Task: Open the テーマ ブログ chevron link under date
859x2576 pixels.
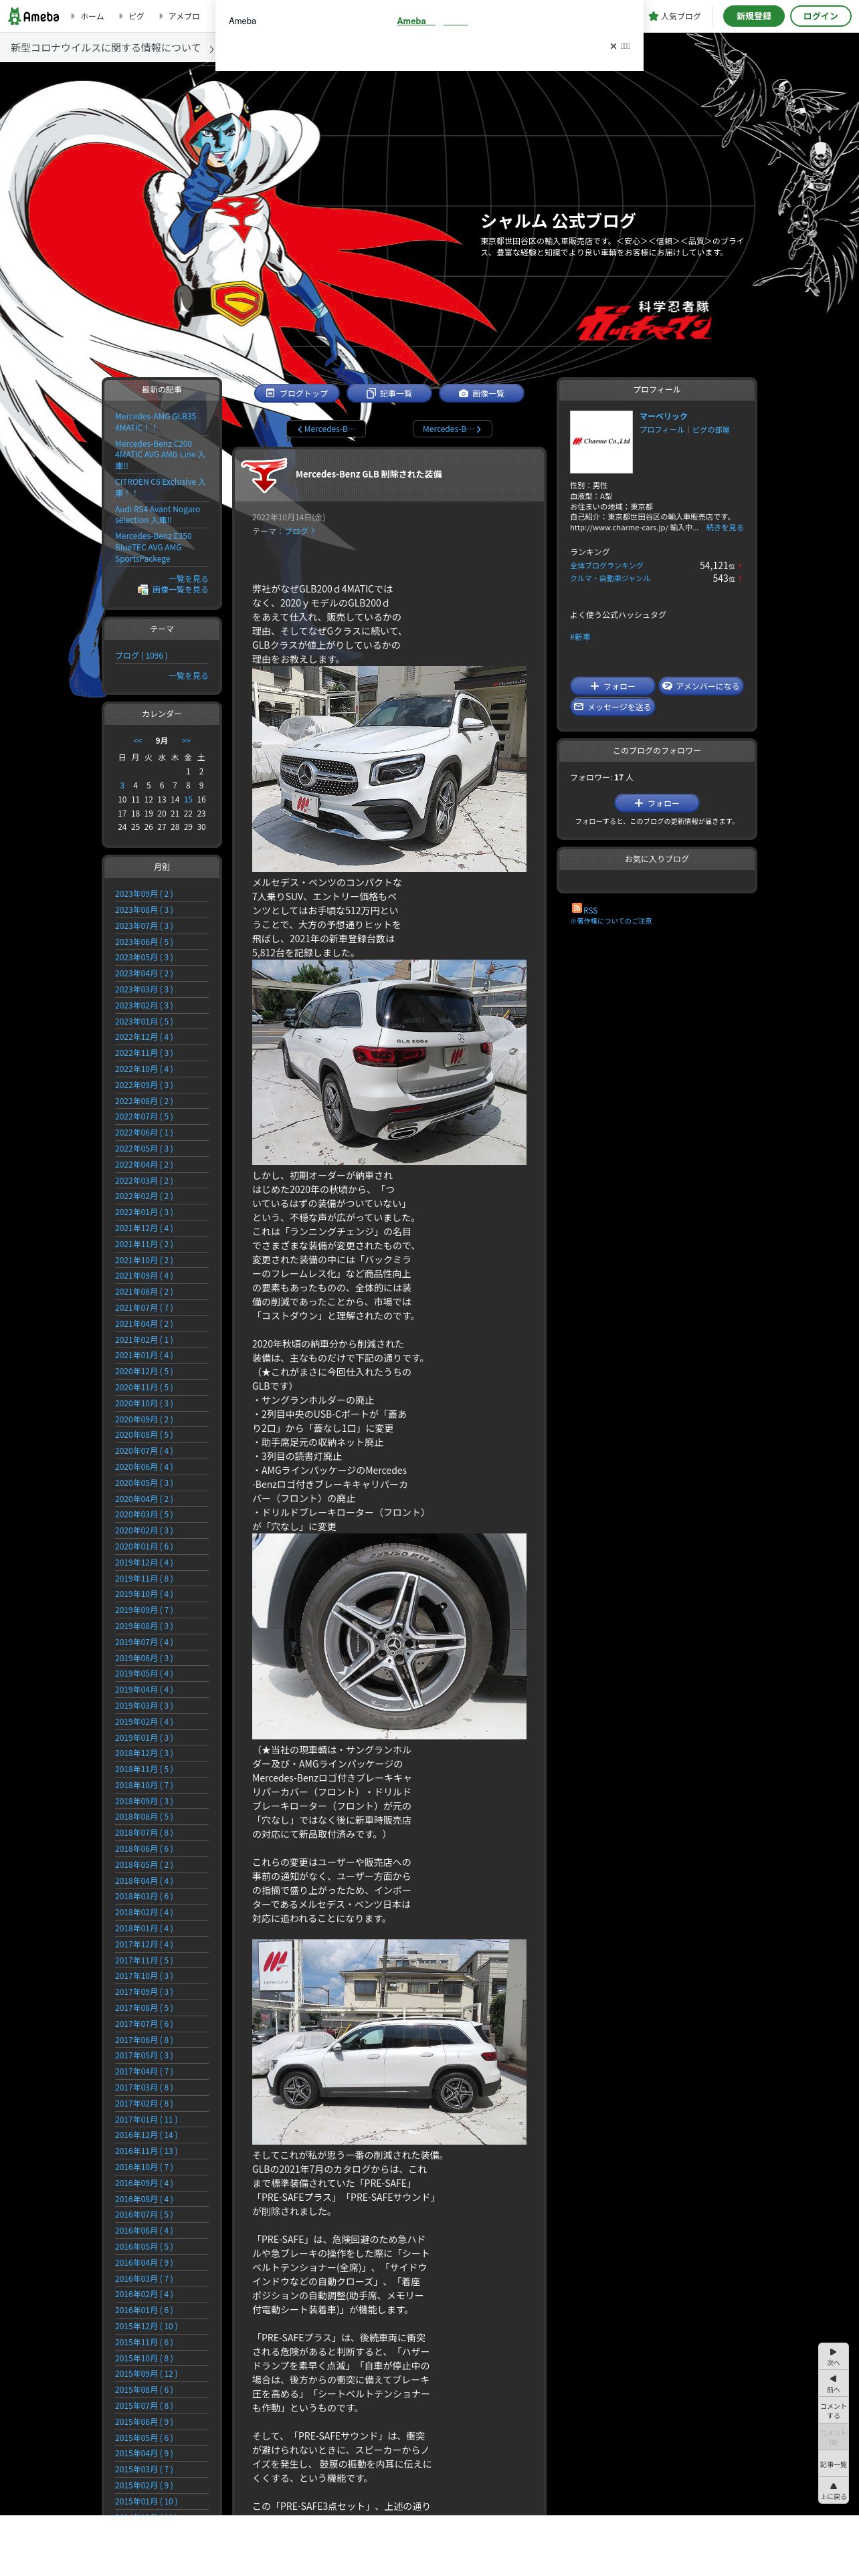Action: pyautogui.click(x=299, y=531)
